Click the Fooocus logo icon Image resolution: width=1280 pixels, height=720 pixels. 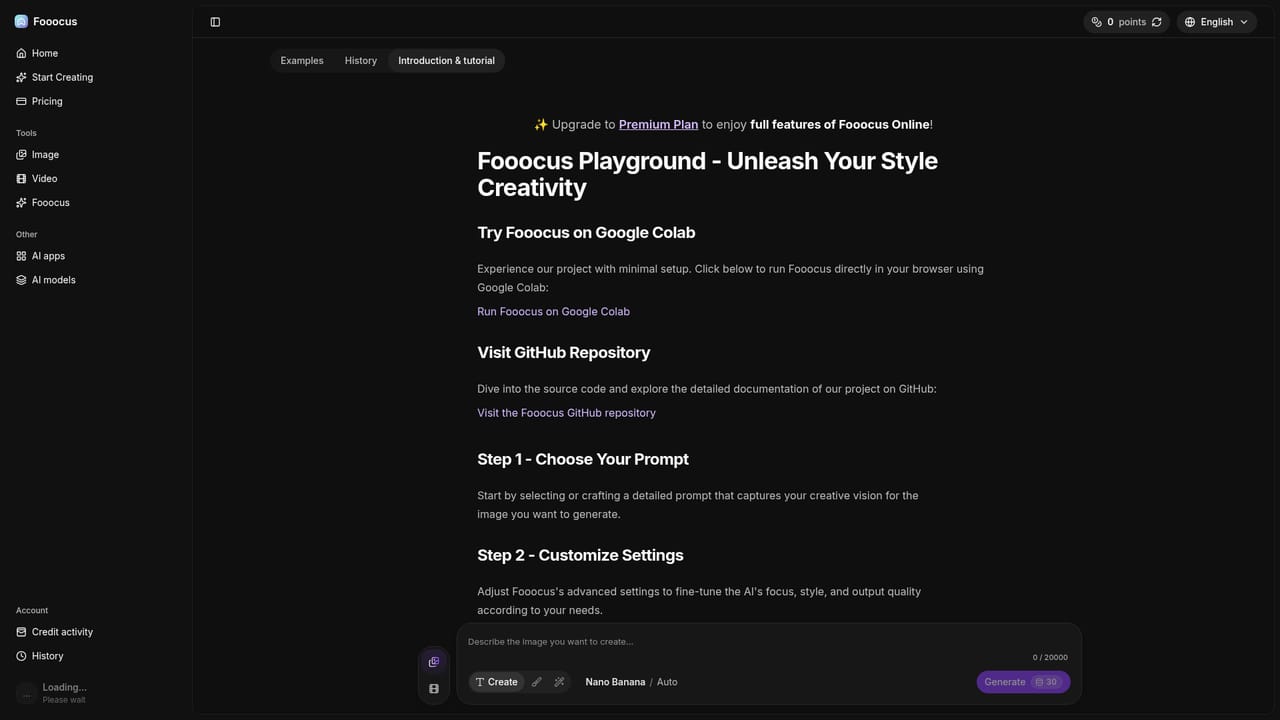click(x=21, y=21)
